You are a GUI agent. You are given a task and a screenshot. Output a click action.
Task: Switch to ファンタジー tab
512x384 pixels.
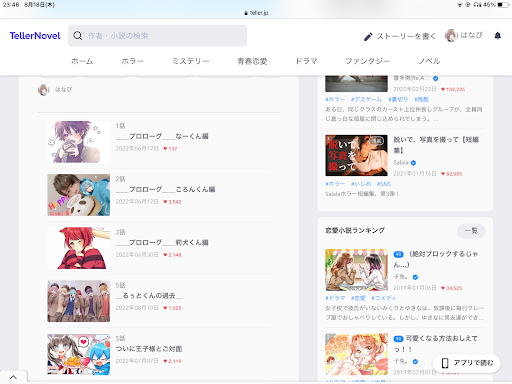pyautogui.click(x=368, y=61)
